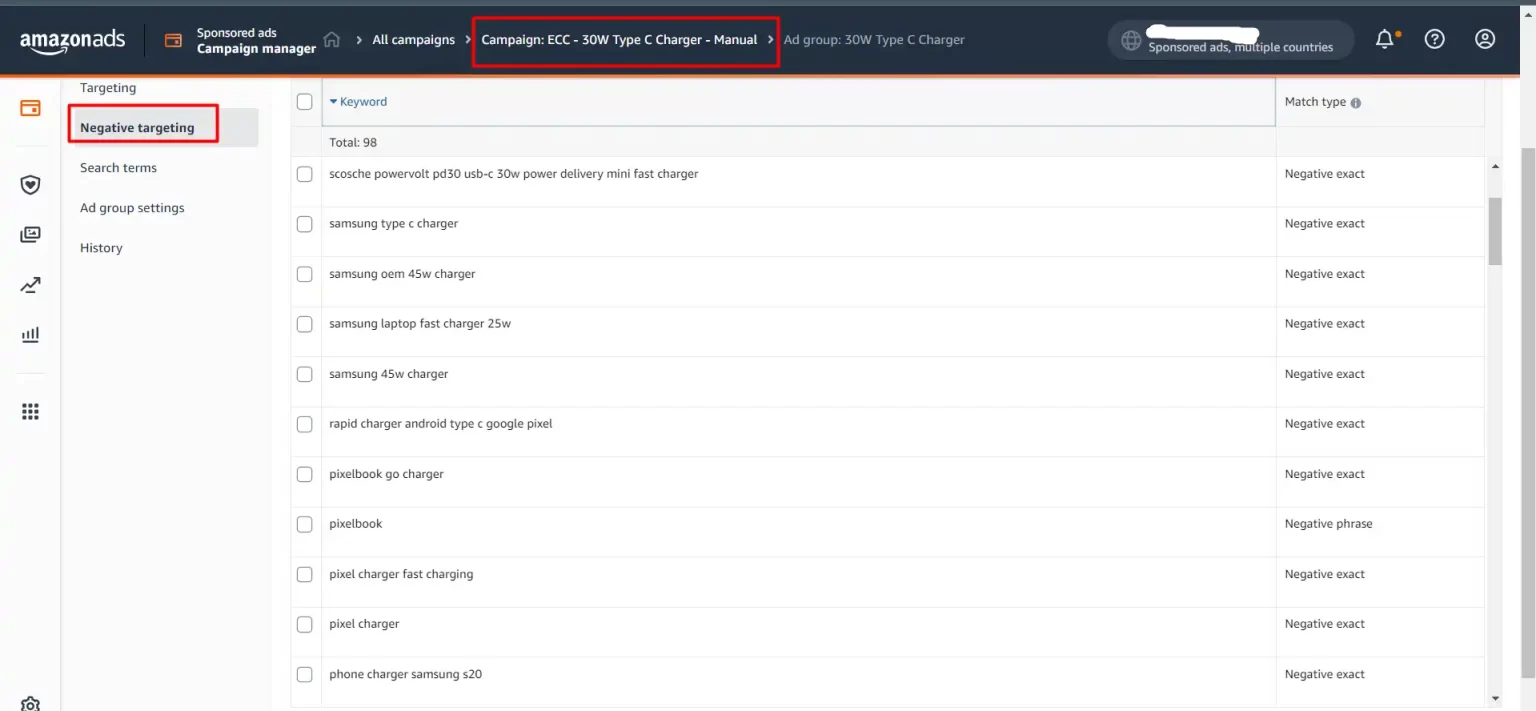
Task: Click the keyword samsung oem 45w charger
Action: pyautogui.click(x=402, y=274)
